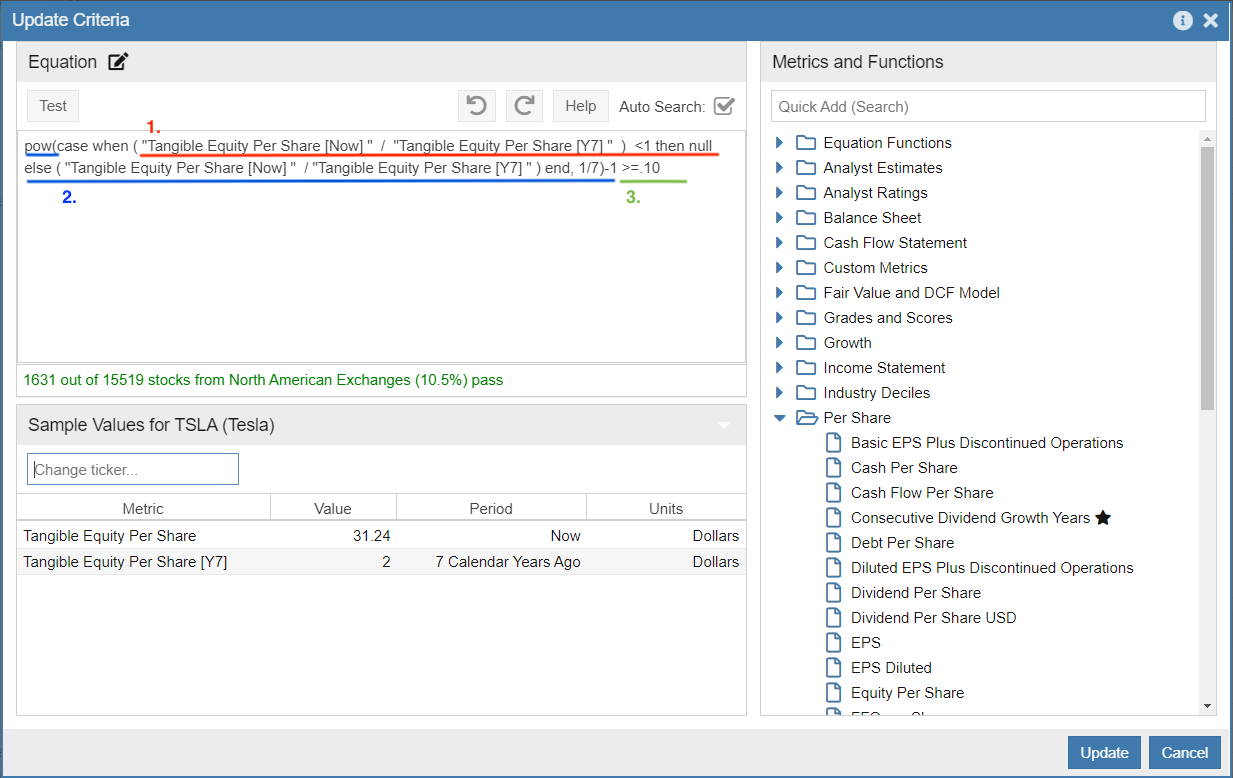Focus the Quick Add search field

point(988,106)
